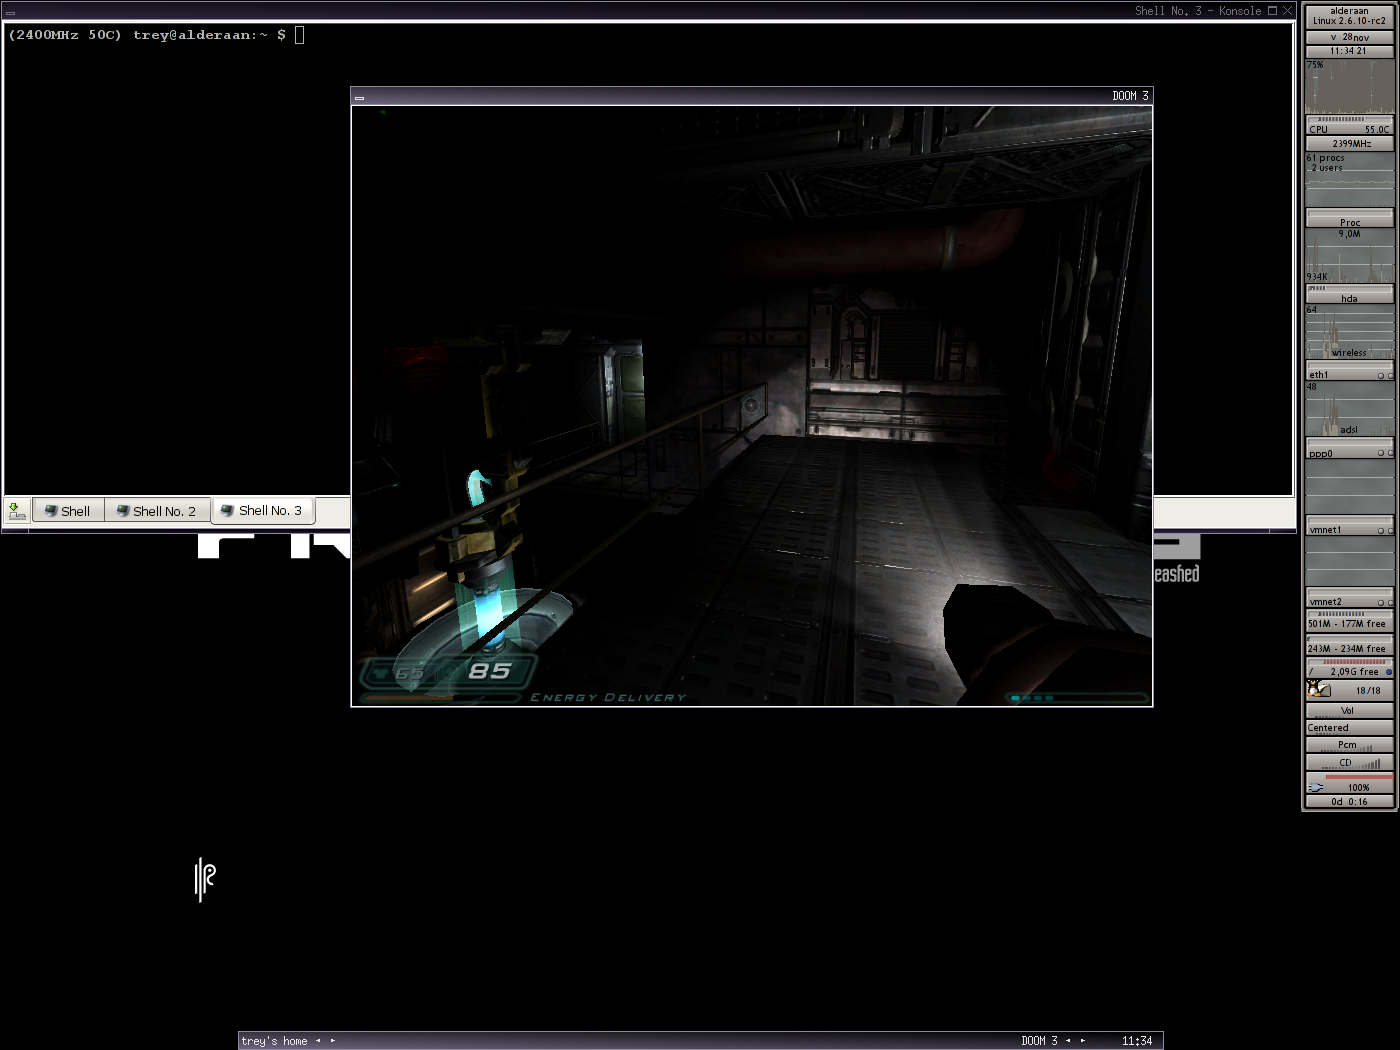Select the Shell No. 3 tab

click(263, 510)
